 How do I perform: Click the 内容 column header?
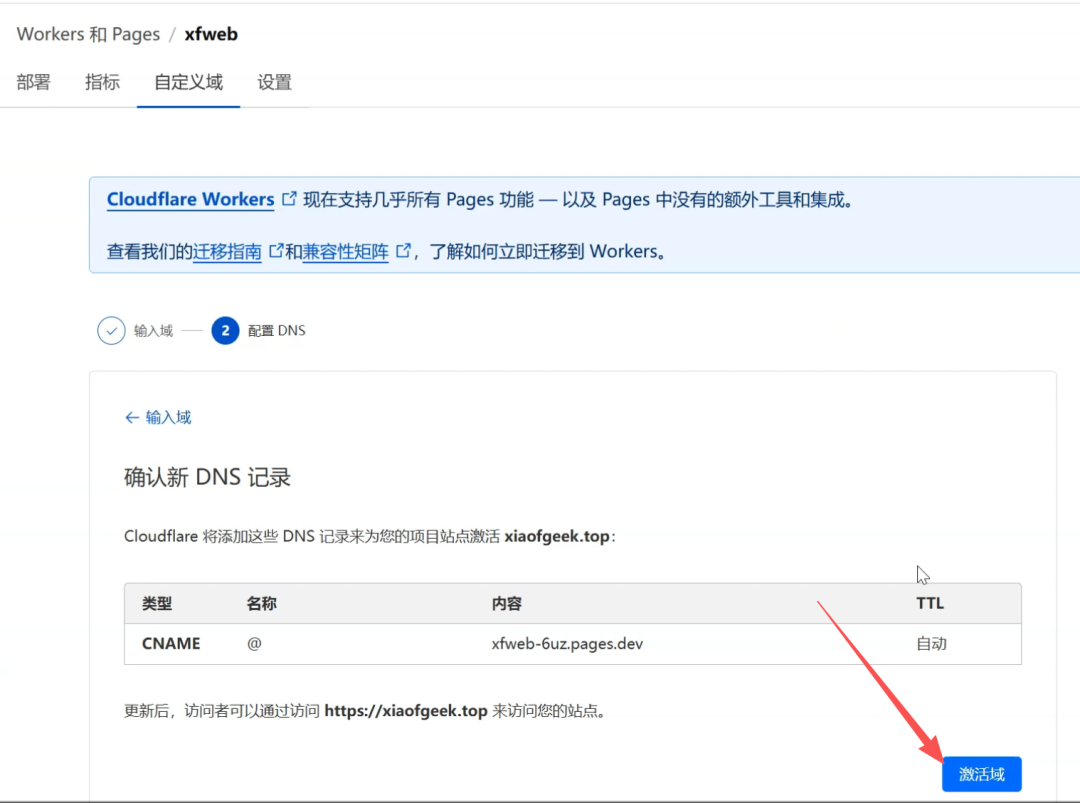(507, 604)
